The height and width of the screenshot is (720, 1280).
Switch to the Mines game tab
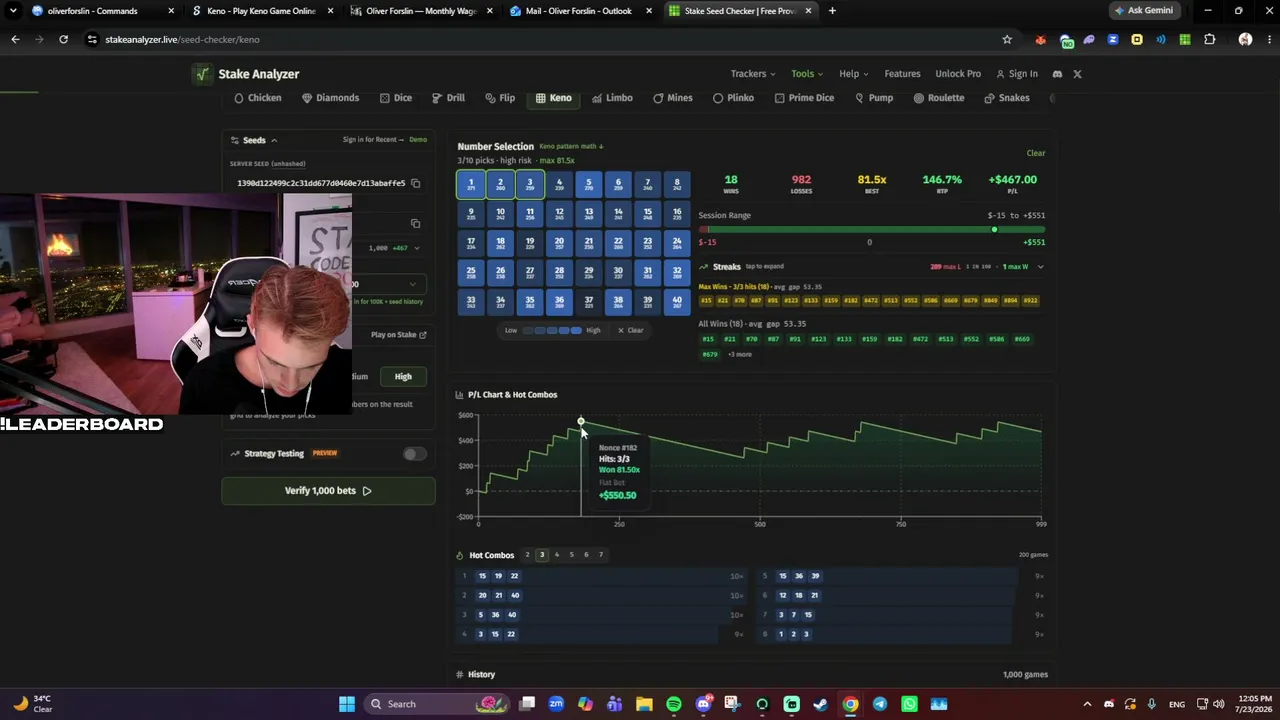tap(673, 98)
